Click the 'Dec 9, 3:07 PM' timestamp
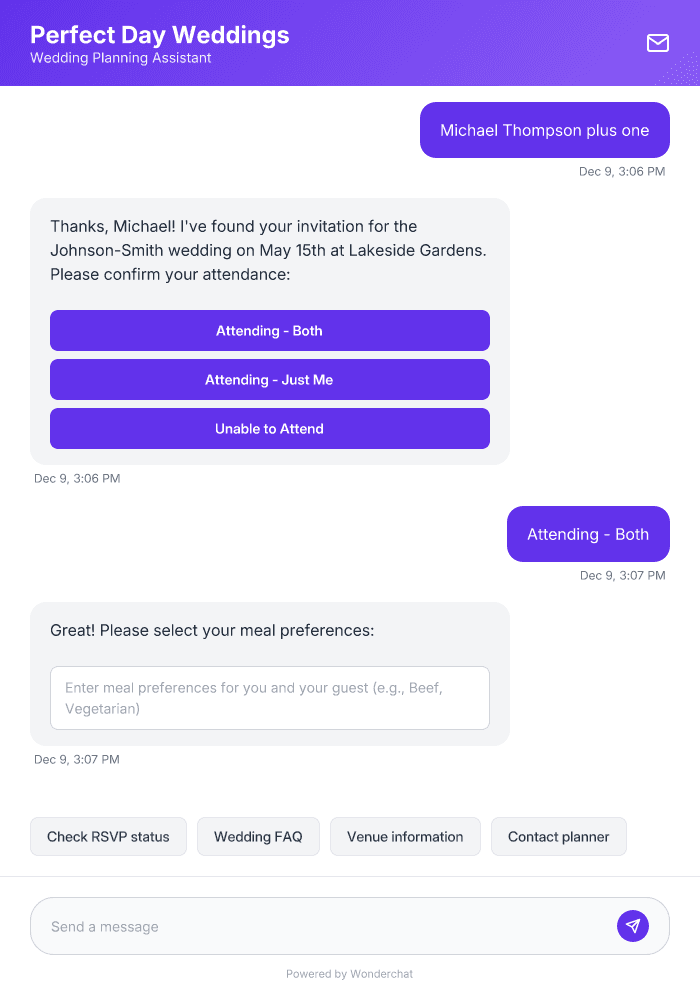This screenshot has height=1000, width=700. tap(622, 575)
